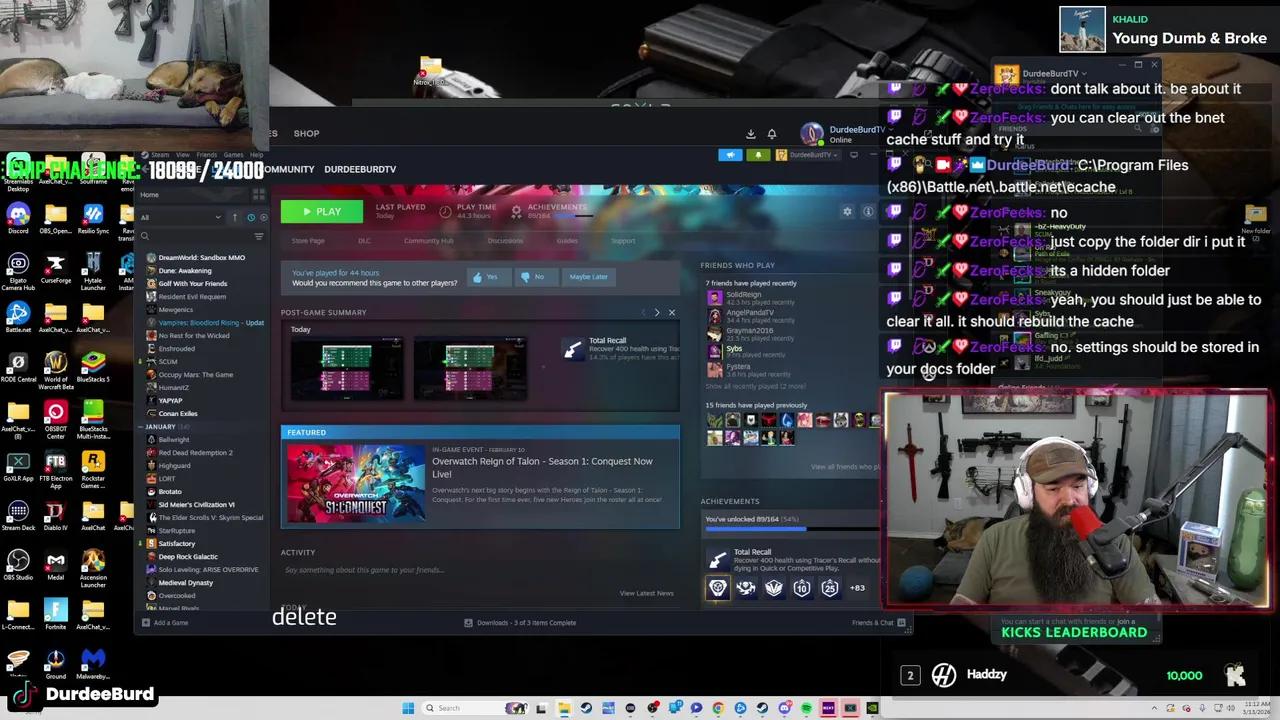The image size is (1280, 720).
Task: Open Spotify from the taskbar
Action: [x=806, y=708]
